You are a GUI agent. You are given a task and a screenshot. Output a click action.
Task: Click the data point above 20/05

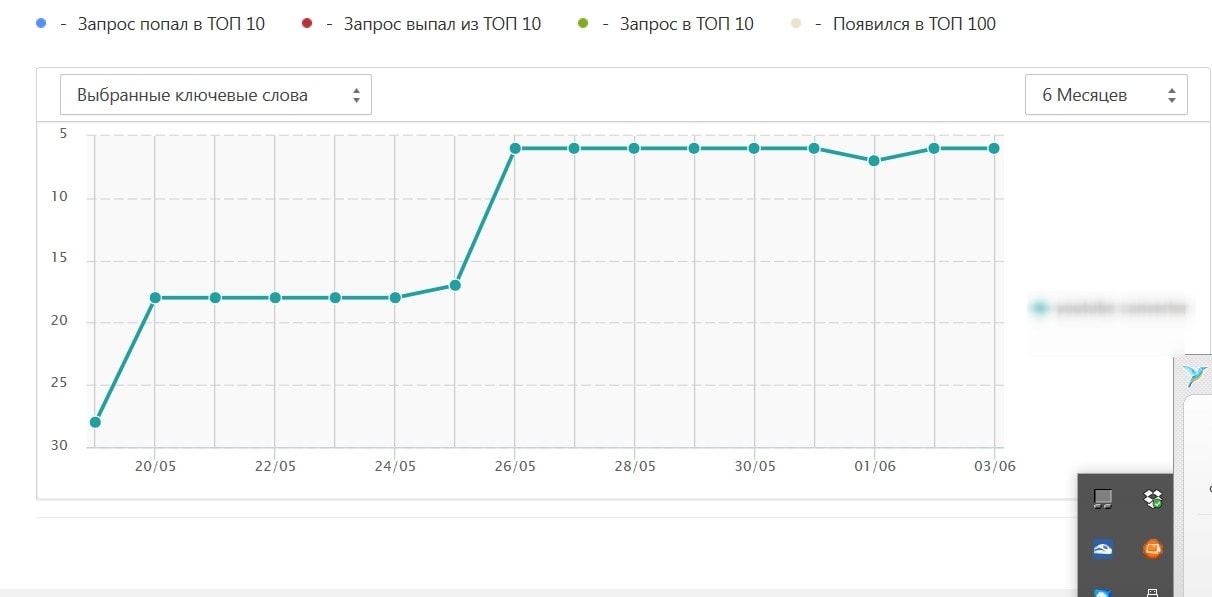point(155,298)
